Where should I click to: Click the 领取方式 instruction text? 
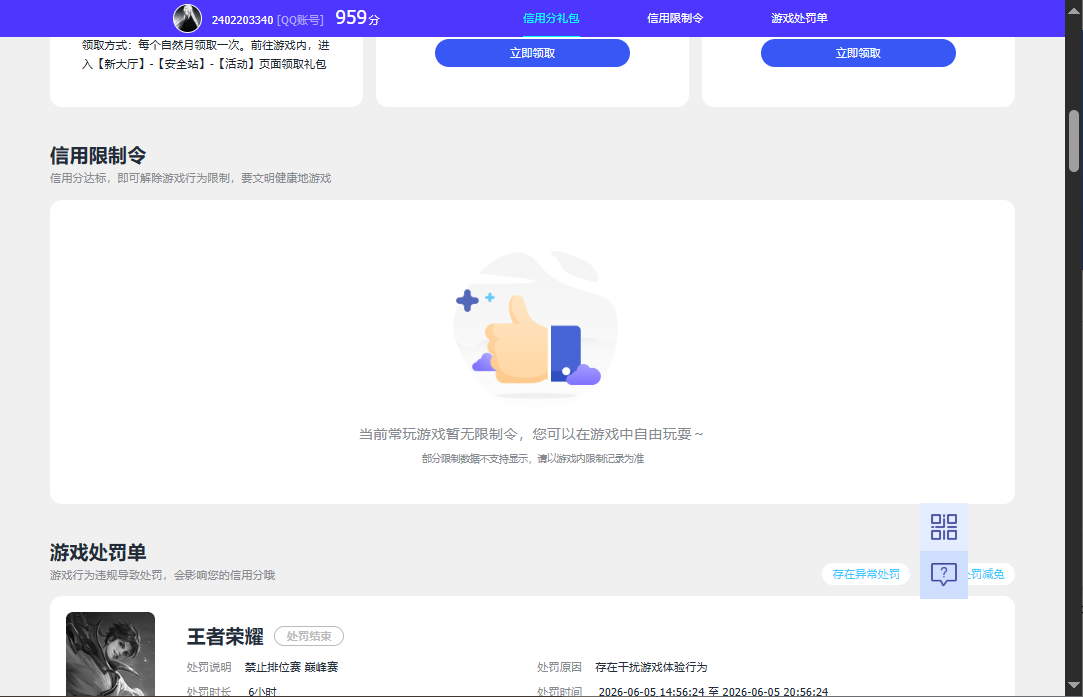pos(206,55)
